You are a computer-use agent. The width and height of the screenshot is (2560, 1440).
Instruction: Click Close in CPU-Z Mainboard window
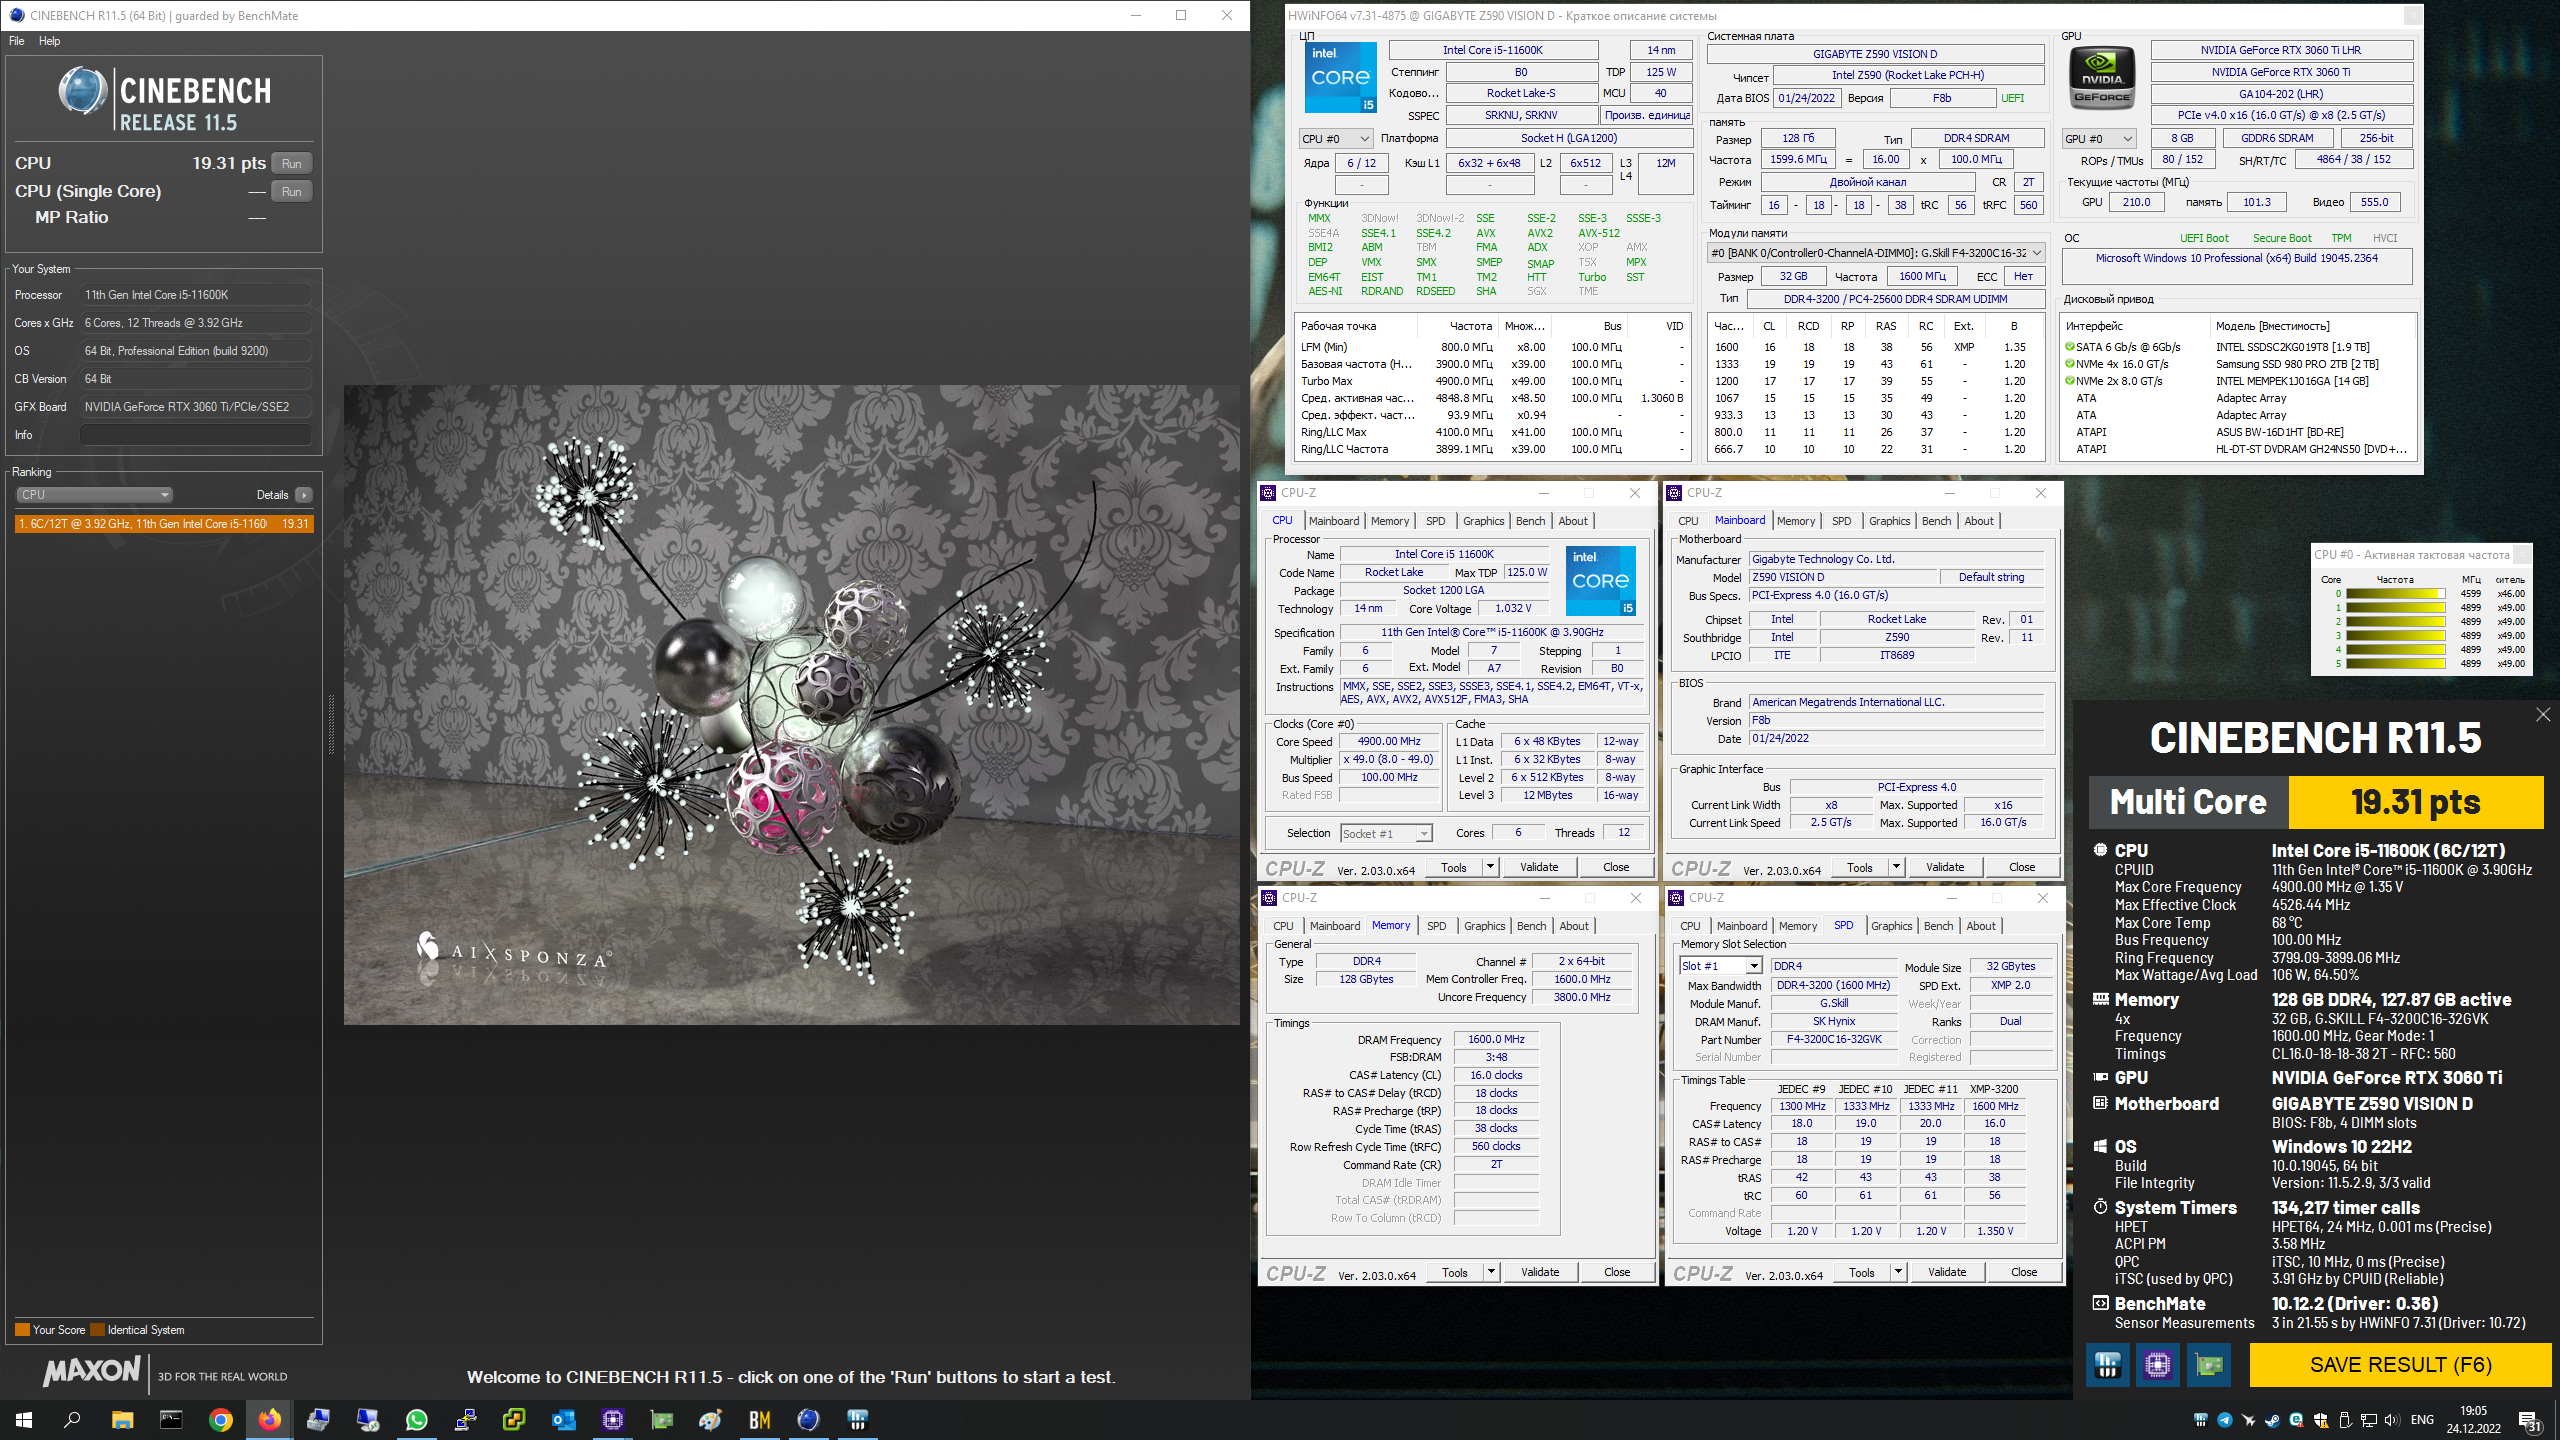tap(2022, 867)
